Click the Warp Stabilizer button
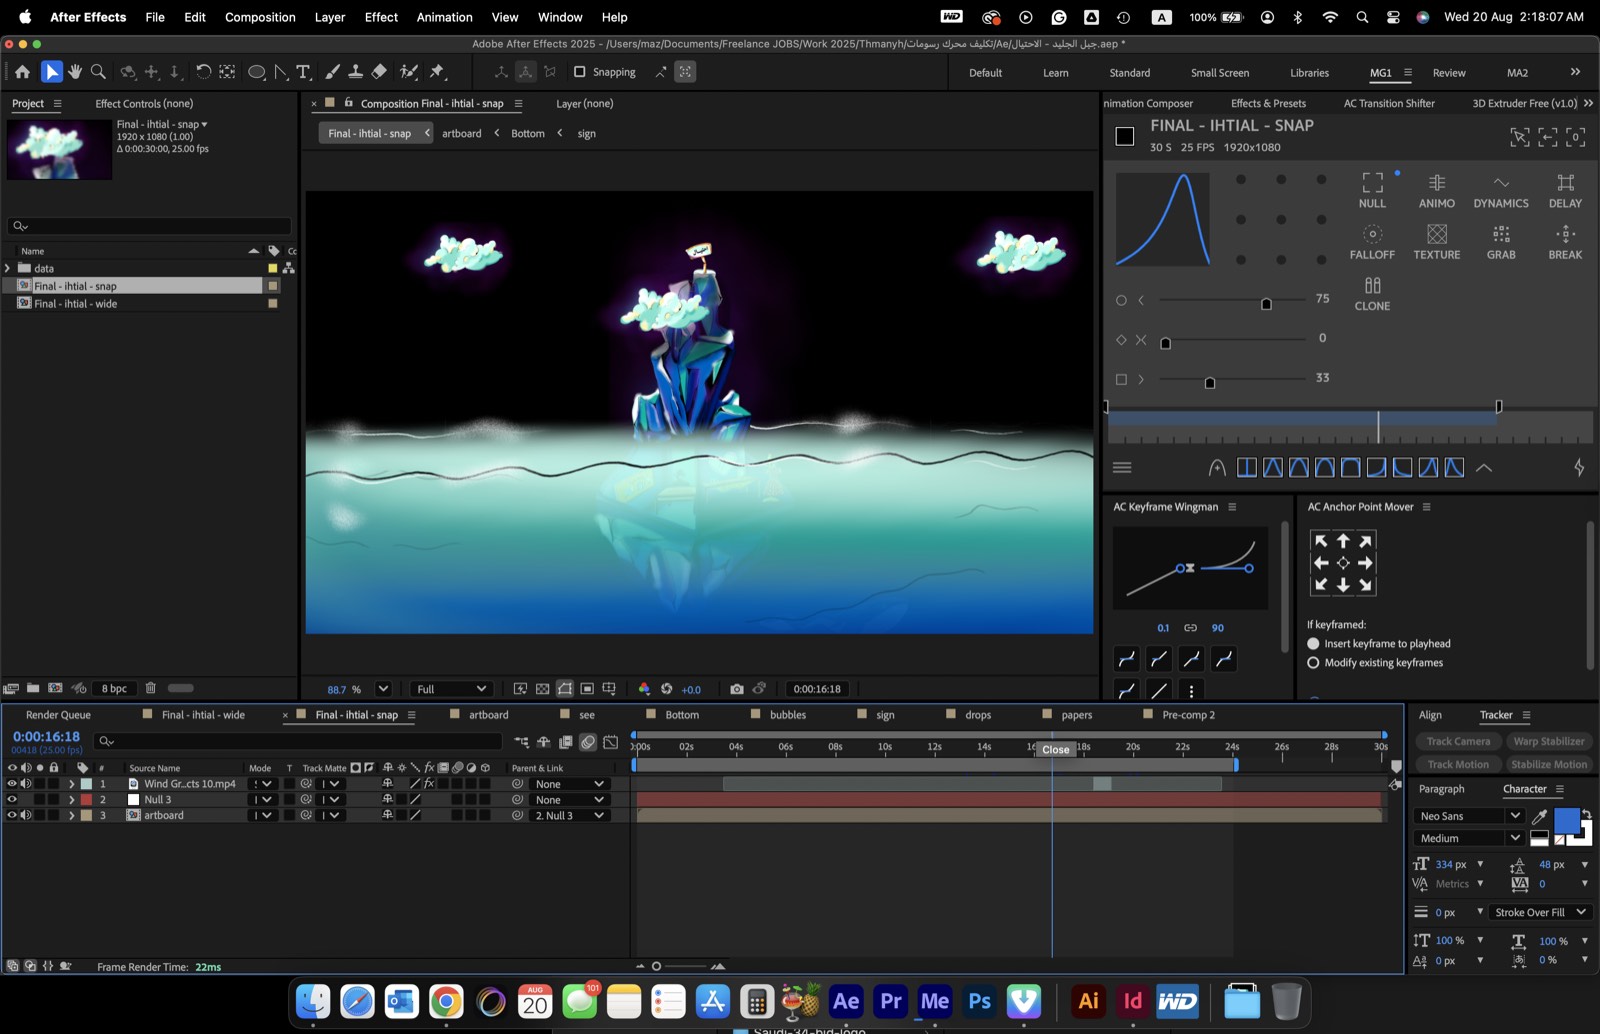The image size is (1600, 1034). click(x=1548, y=741)
